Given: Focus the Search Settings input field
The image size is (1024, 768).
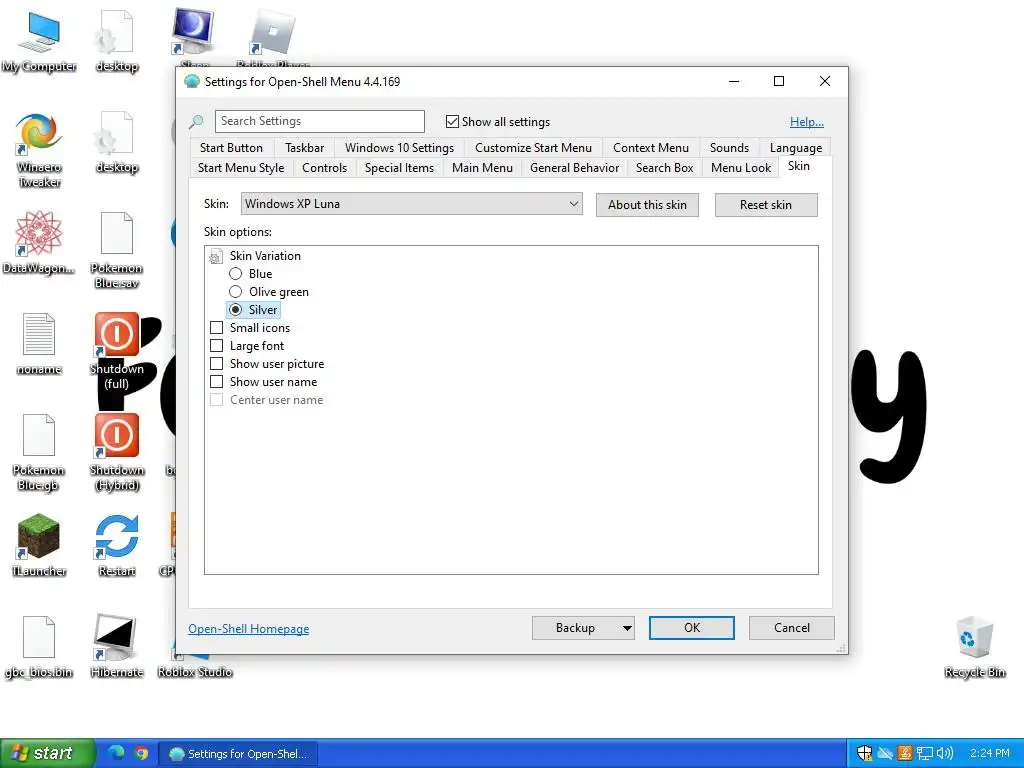Looking at the screenshot, I should [320, 121].
